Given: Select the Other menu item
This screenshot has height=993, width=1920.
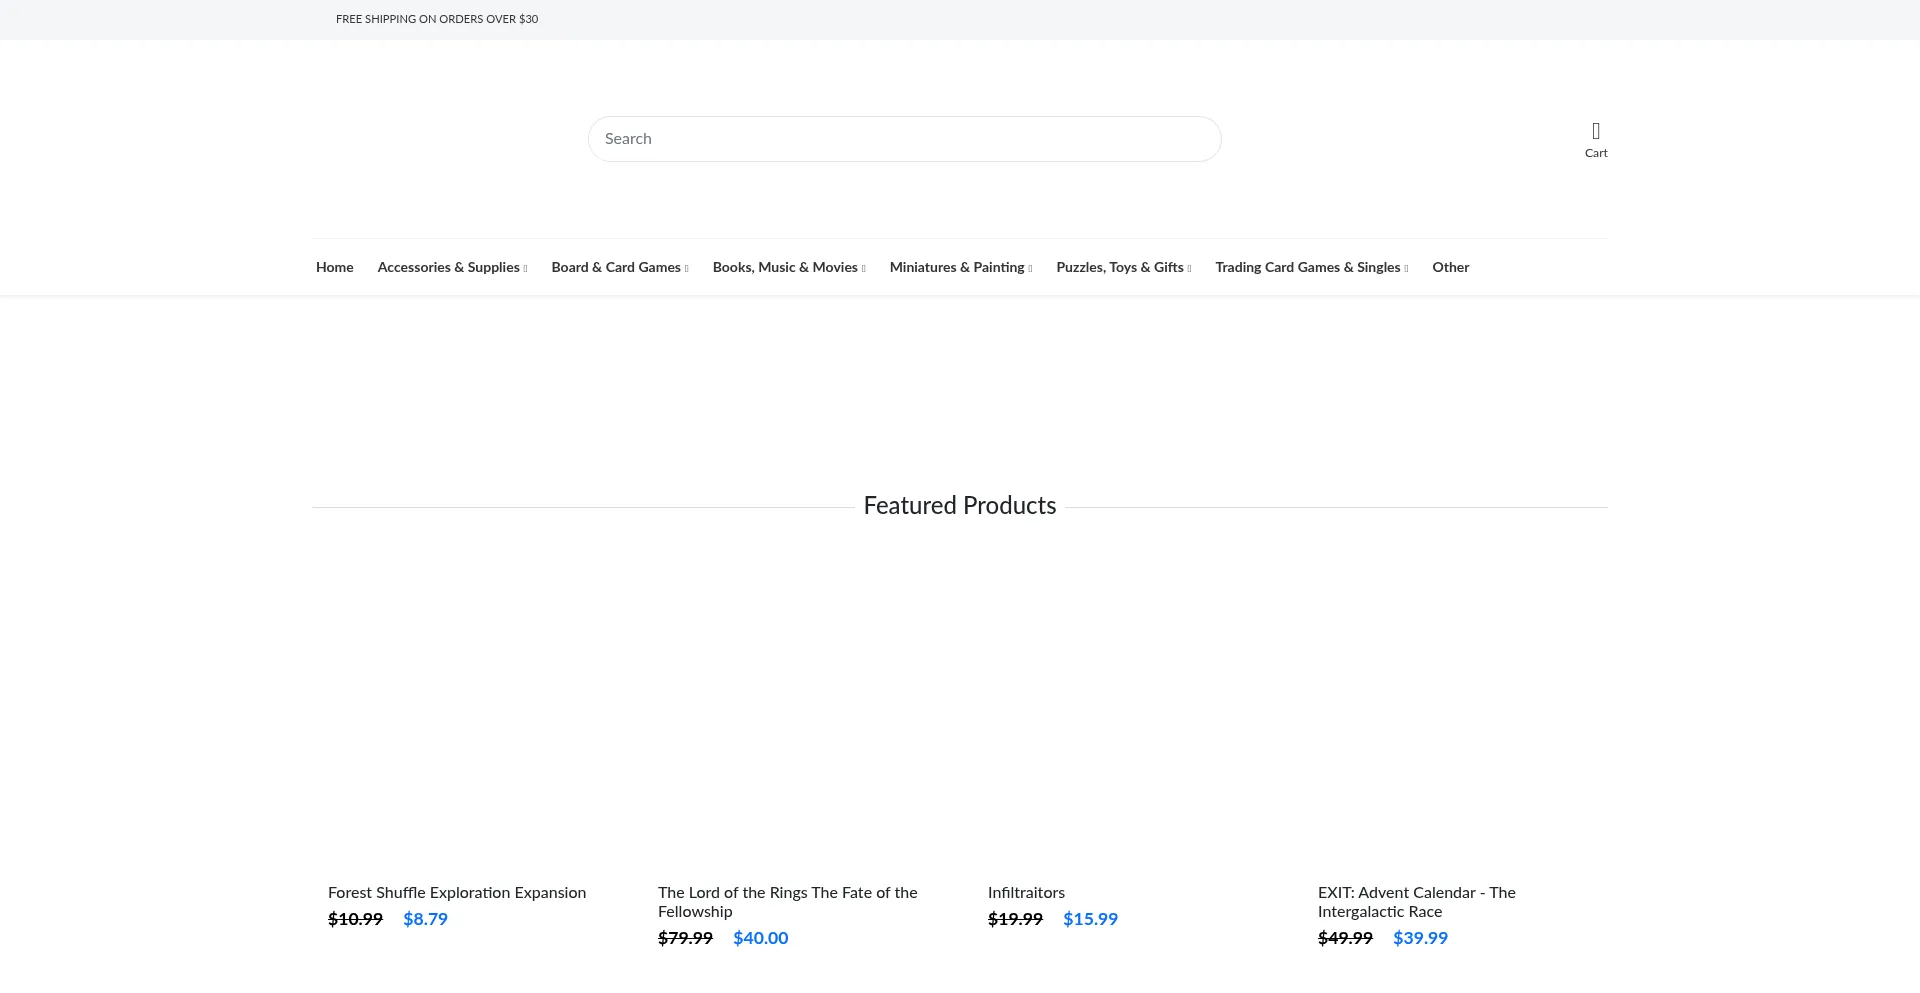Looking at the screenshot, I should tap(1450, 267).
